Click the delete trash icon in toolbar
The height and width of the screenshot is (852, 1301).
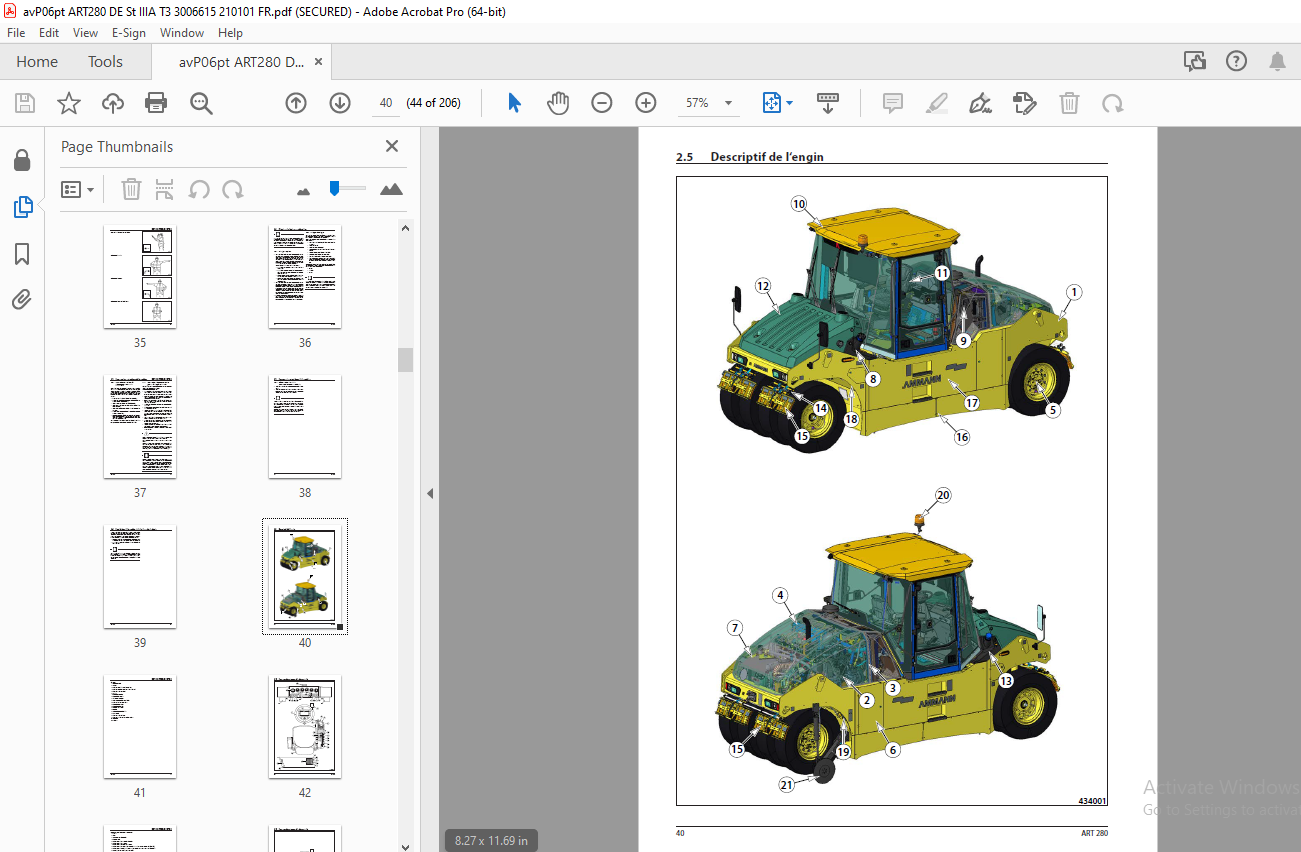tap(1069, 103)
